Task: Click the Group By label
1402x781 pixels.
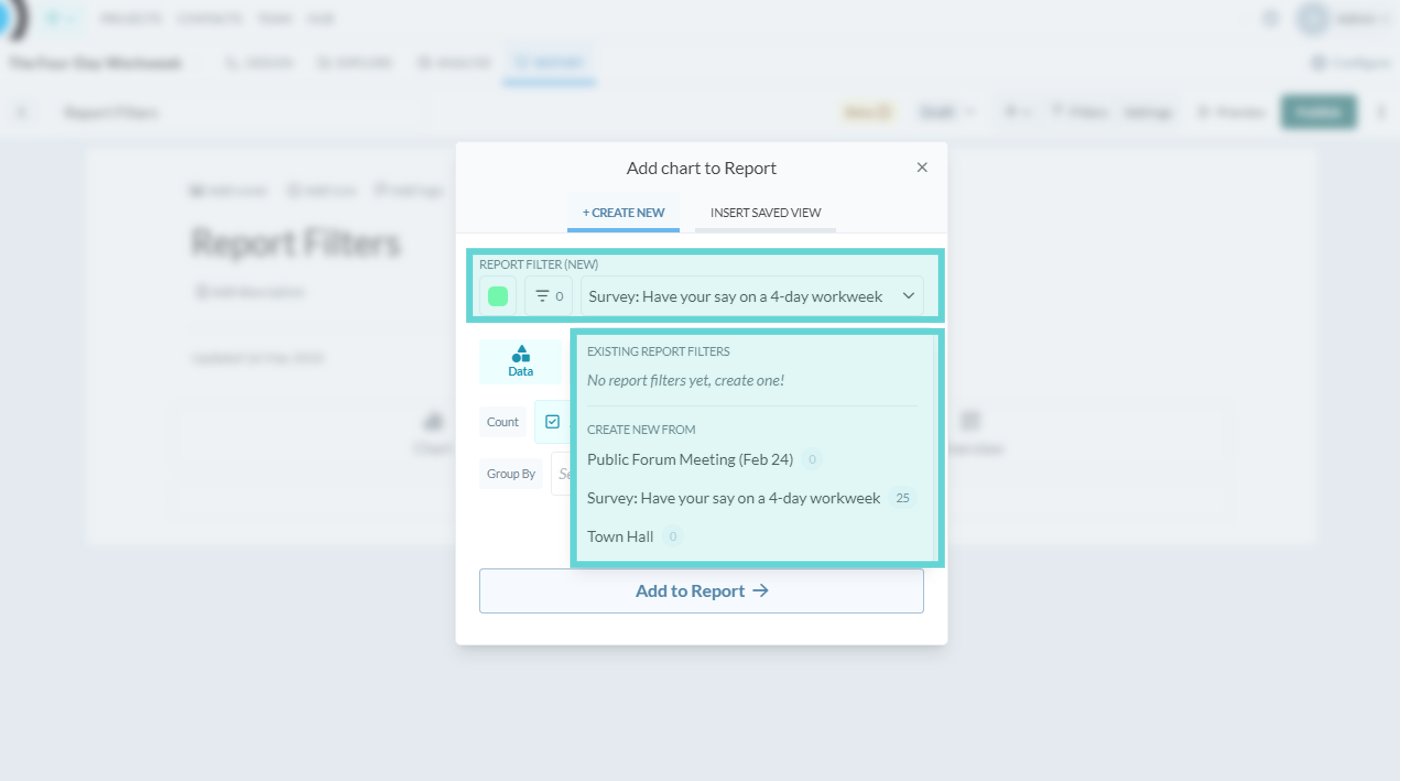Action: 511,474
